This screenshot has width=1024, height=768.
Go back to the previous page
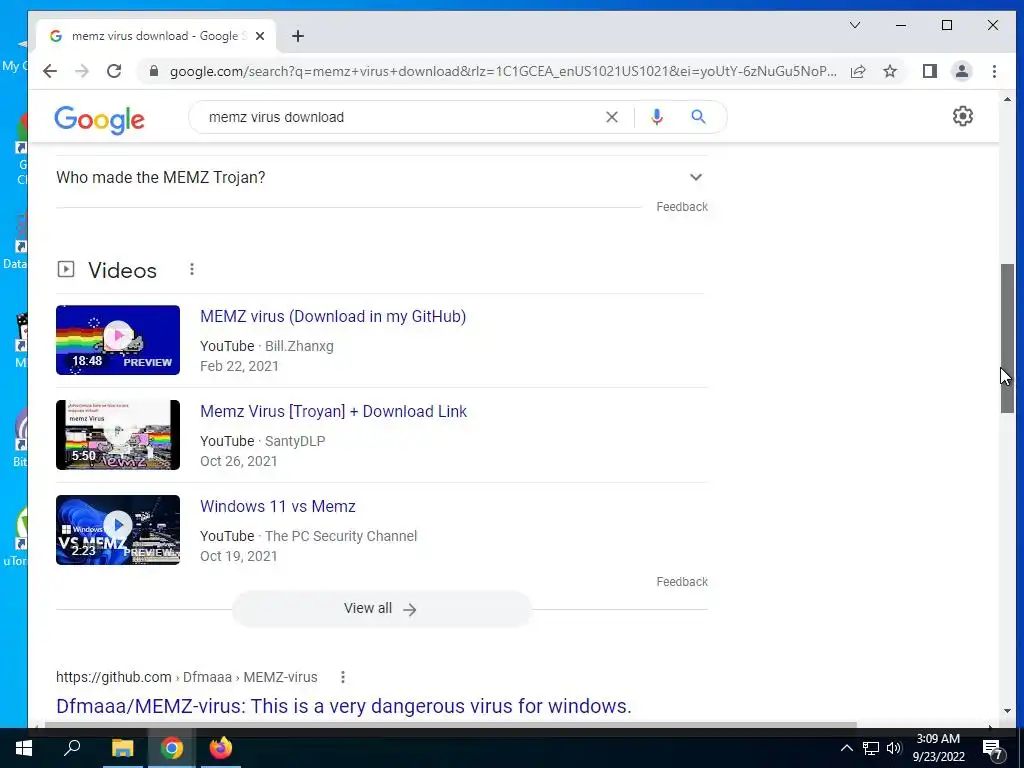(50, 71)
